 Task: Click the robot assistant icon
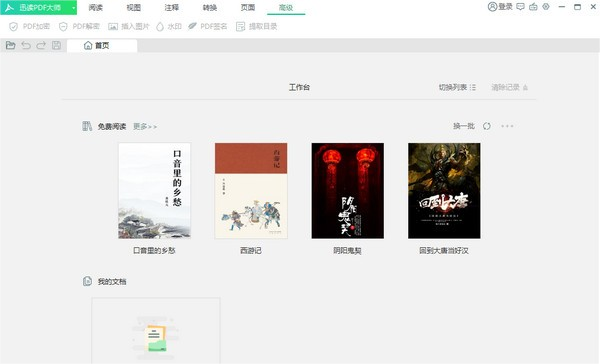pos(533,7)
